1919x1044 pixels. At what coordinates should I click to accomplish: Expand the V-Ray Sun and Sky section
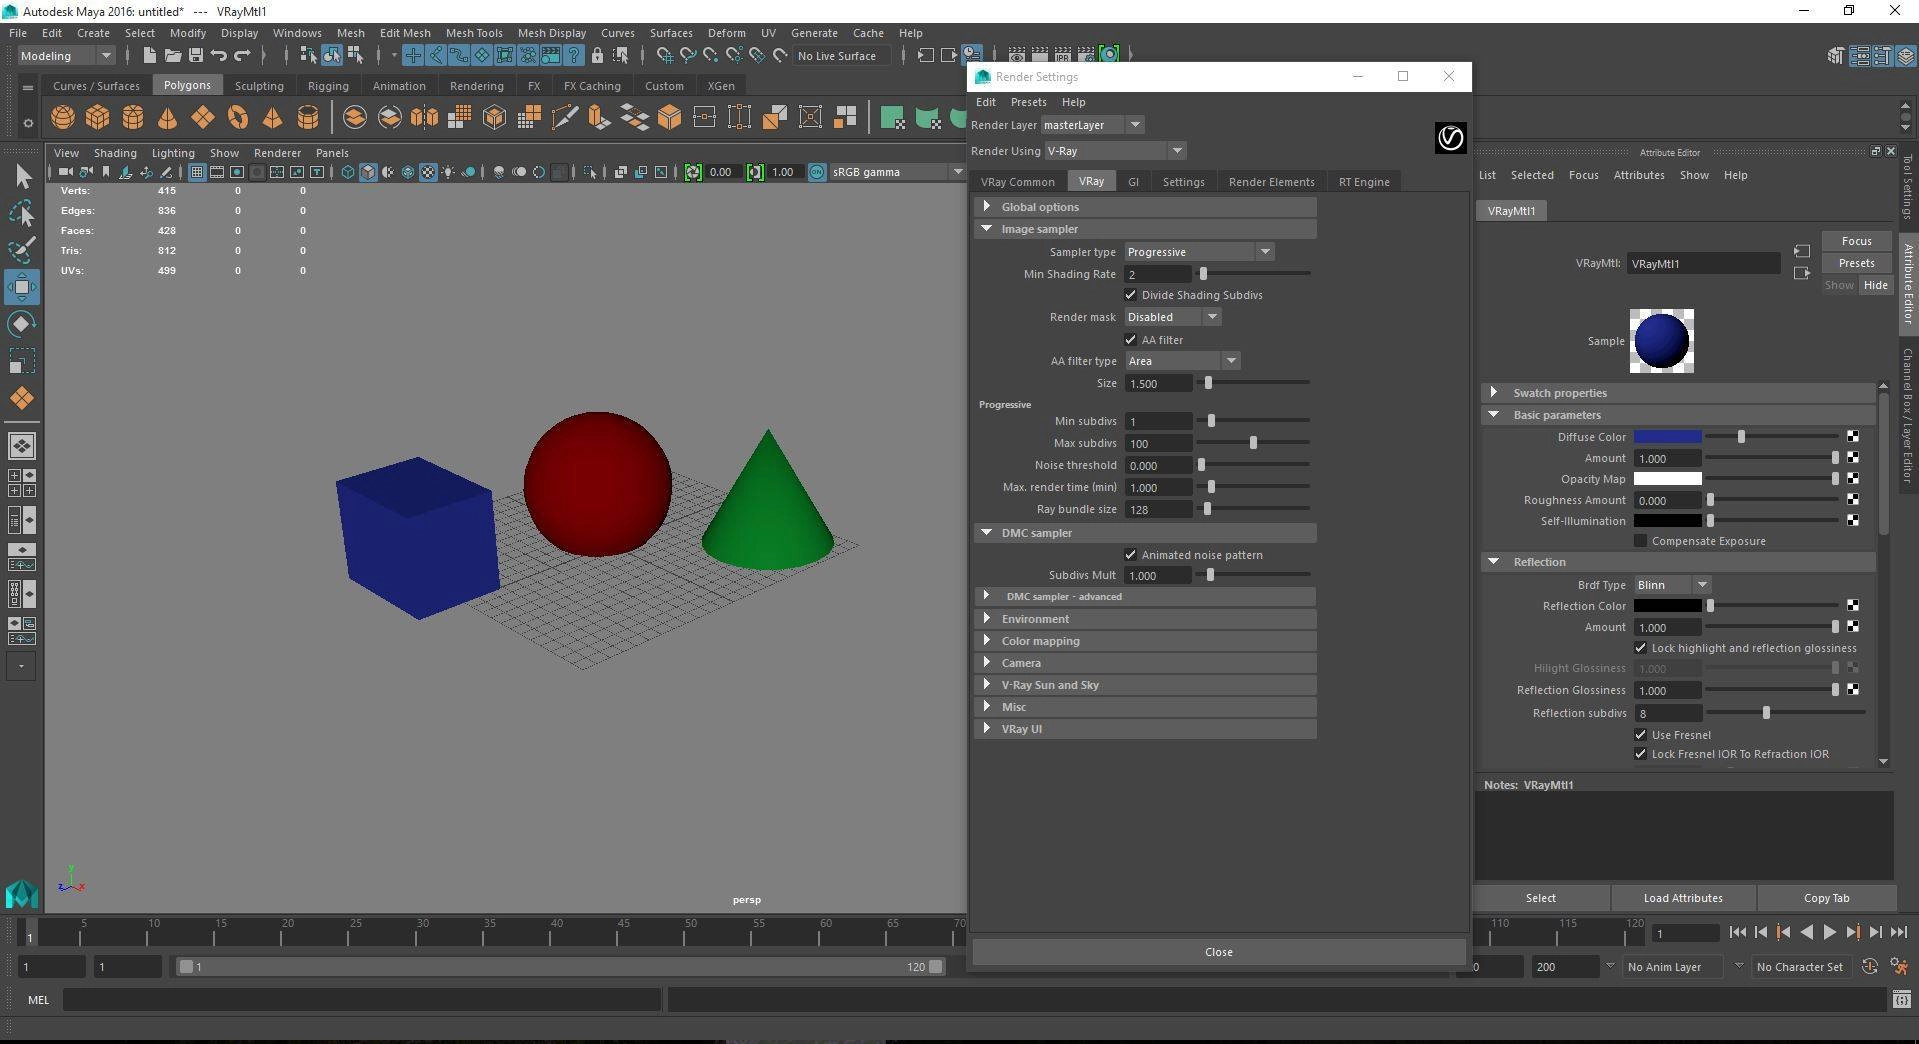pyautogui.click(x=1146, y=685)
